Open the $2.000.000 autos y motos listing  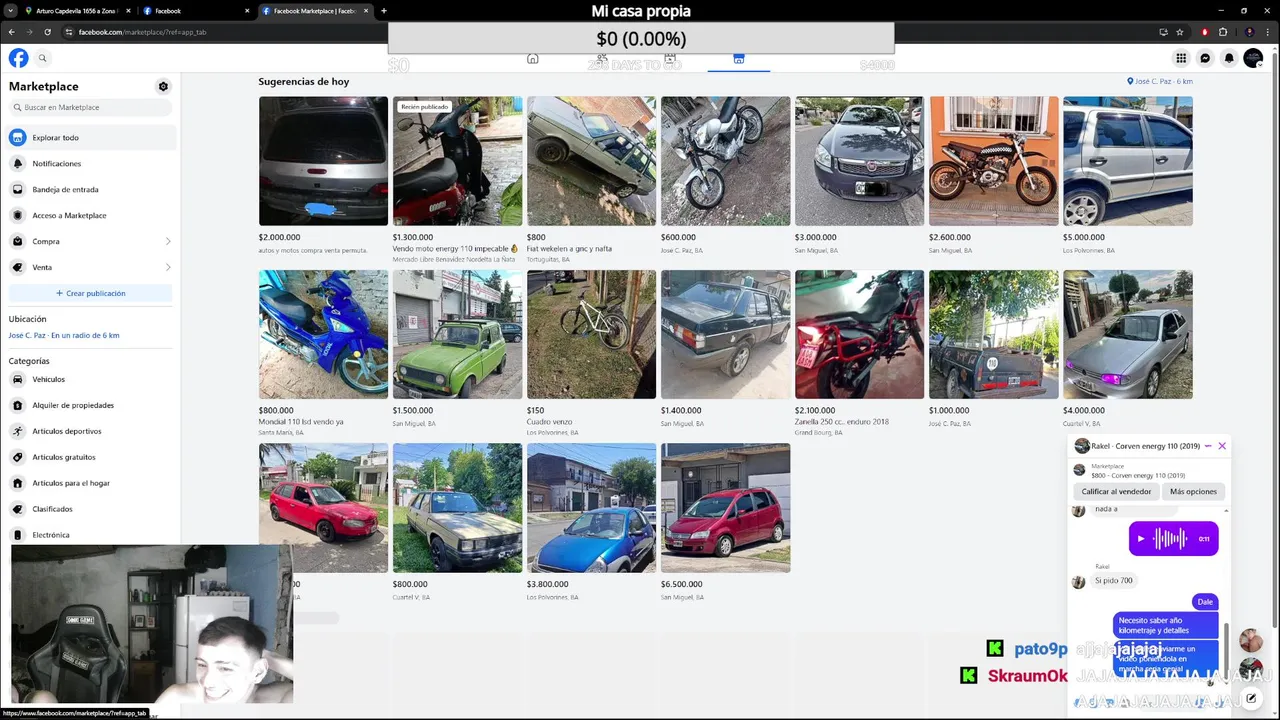[x=323, y=161]
